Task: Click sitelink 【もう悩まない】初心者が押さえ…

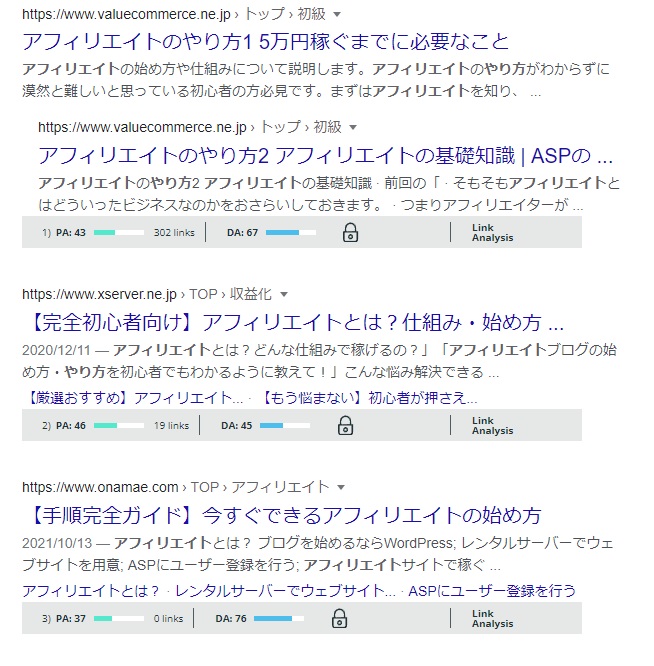Action: (369, 398)
